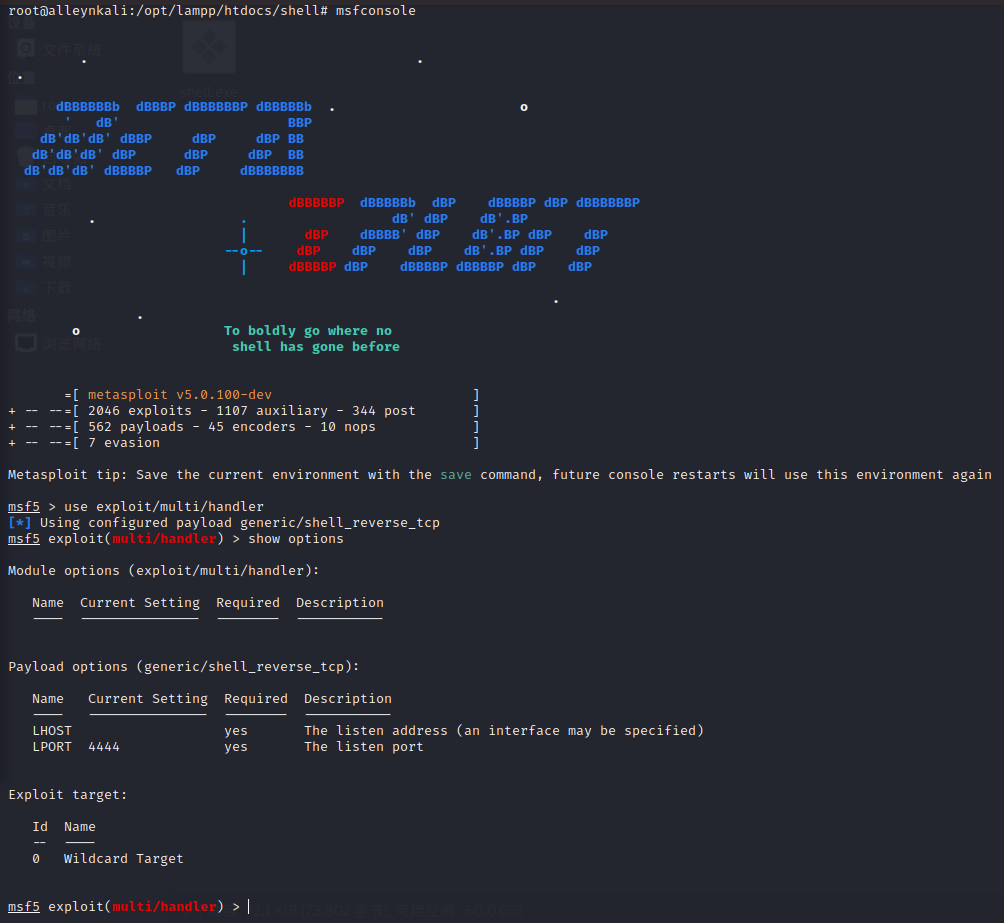Open the faint shell.exe file icon in background window
This screenshot has height=923, width=1004.
(209, 48)
